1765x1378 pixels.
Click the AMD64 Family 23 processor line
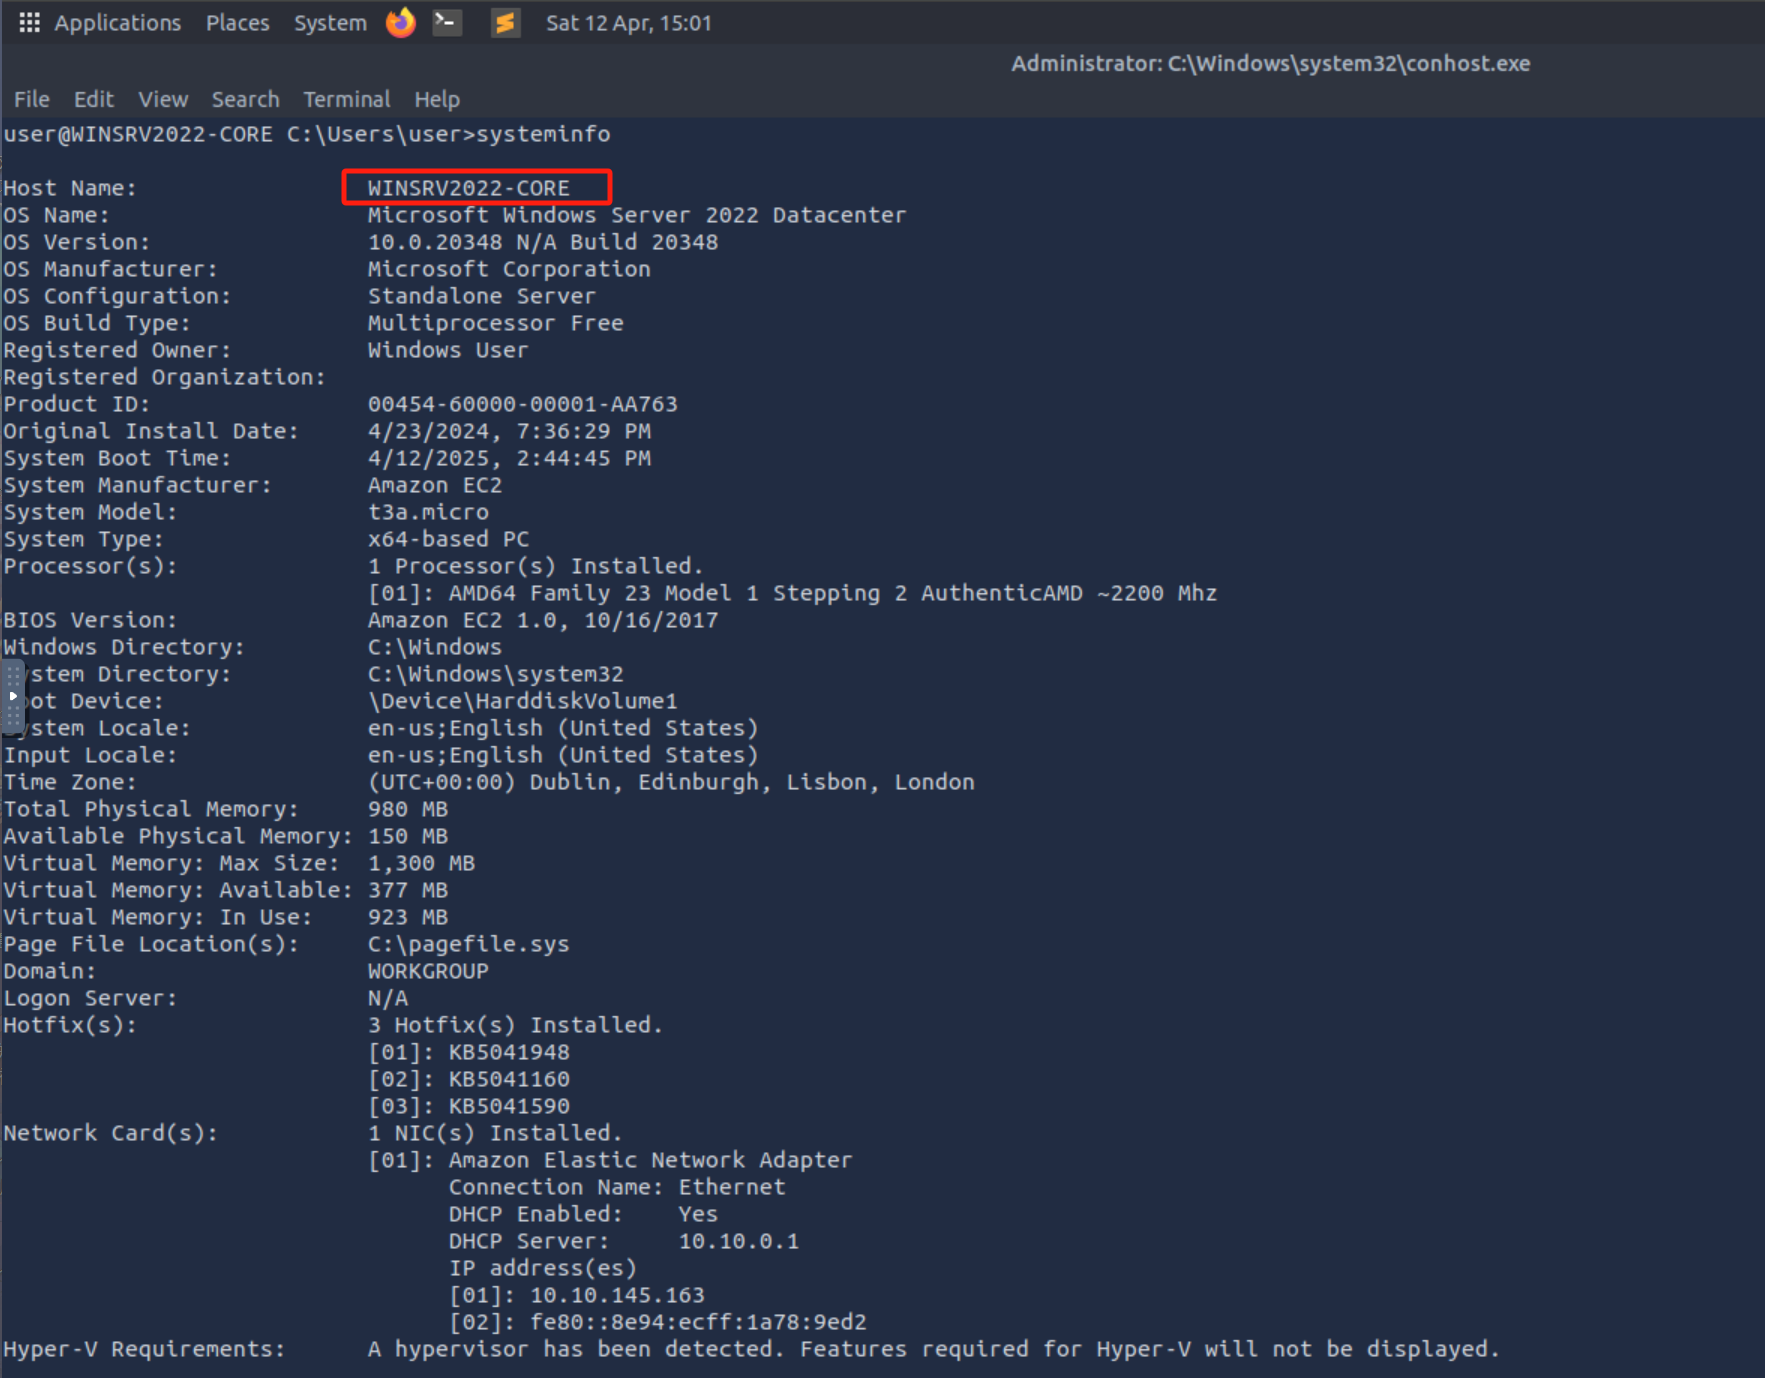(792, 593)
